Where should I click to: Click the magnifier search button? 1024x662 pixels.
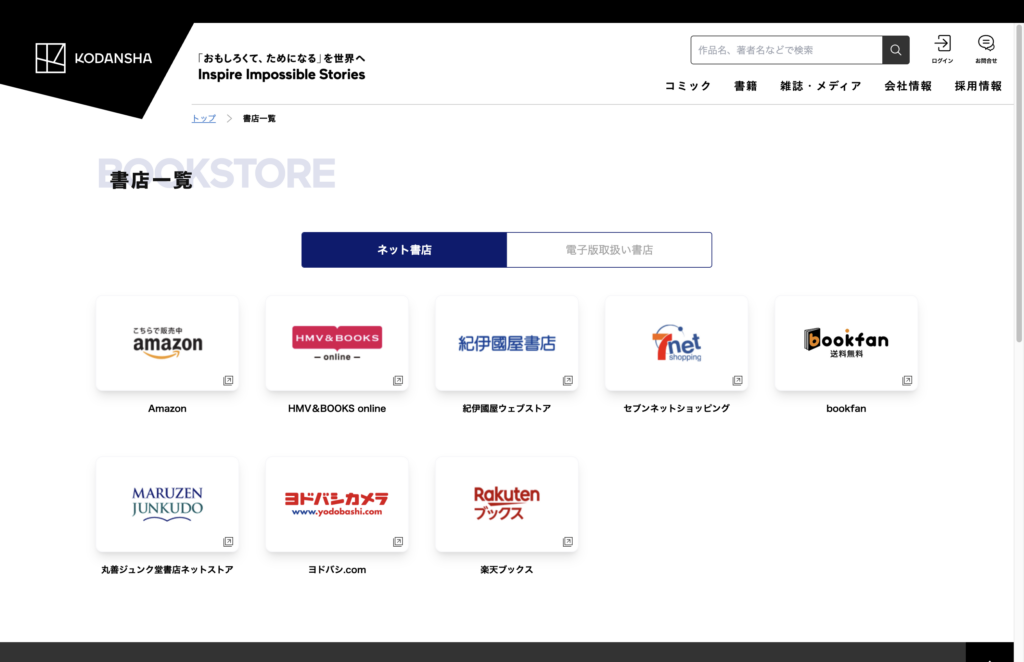895,50
